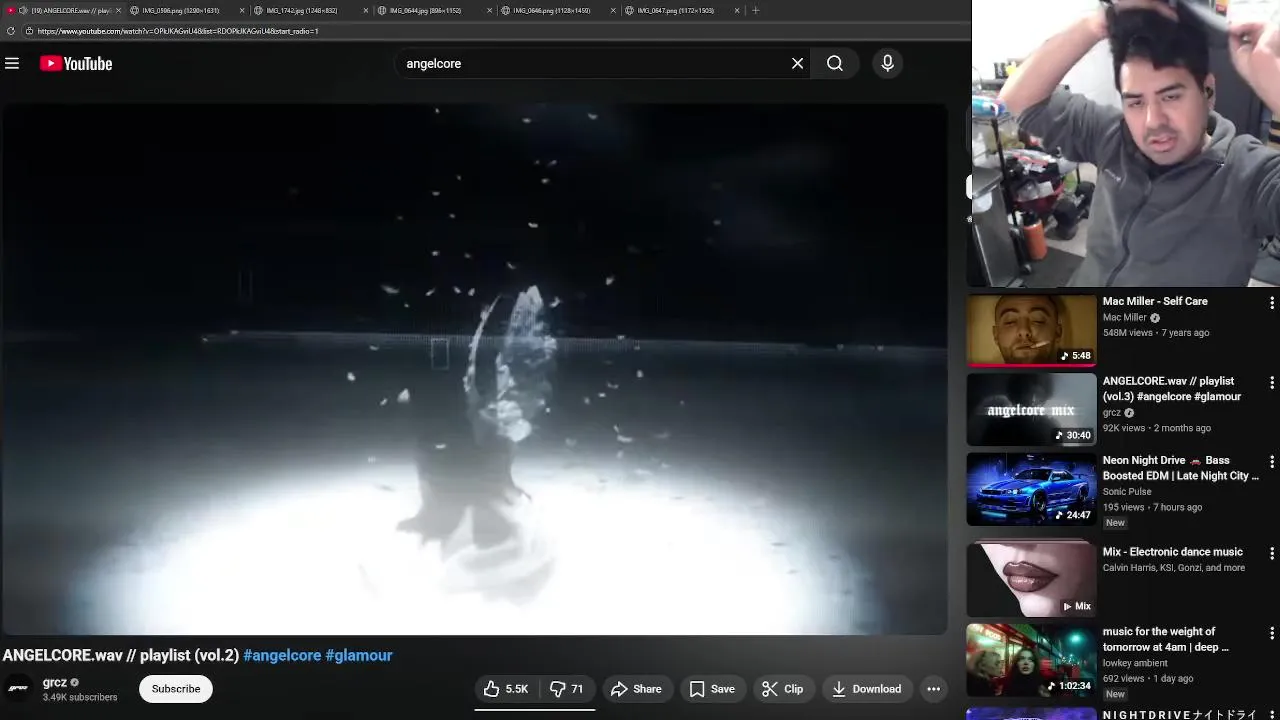The height and width of the screenshot is (720, 1280).
Task: Open the 4am lowkey ambient video thumbnail
Action: (1031, 660)
